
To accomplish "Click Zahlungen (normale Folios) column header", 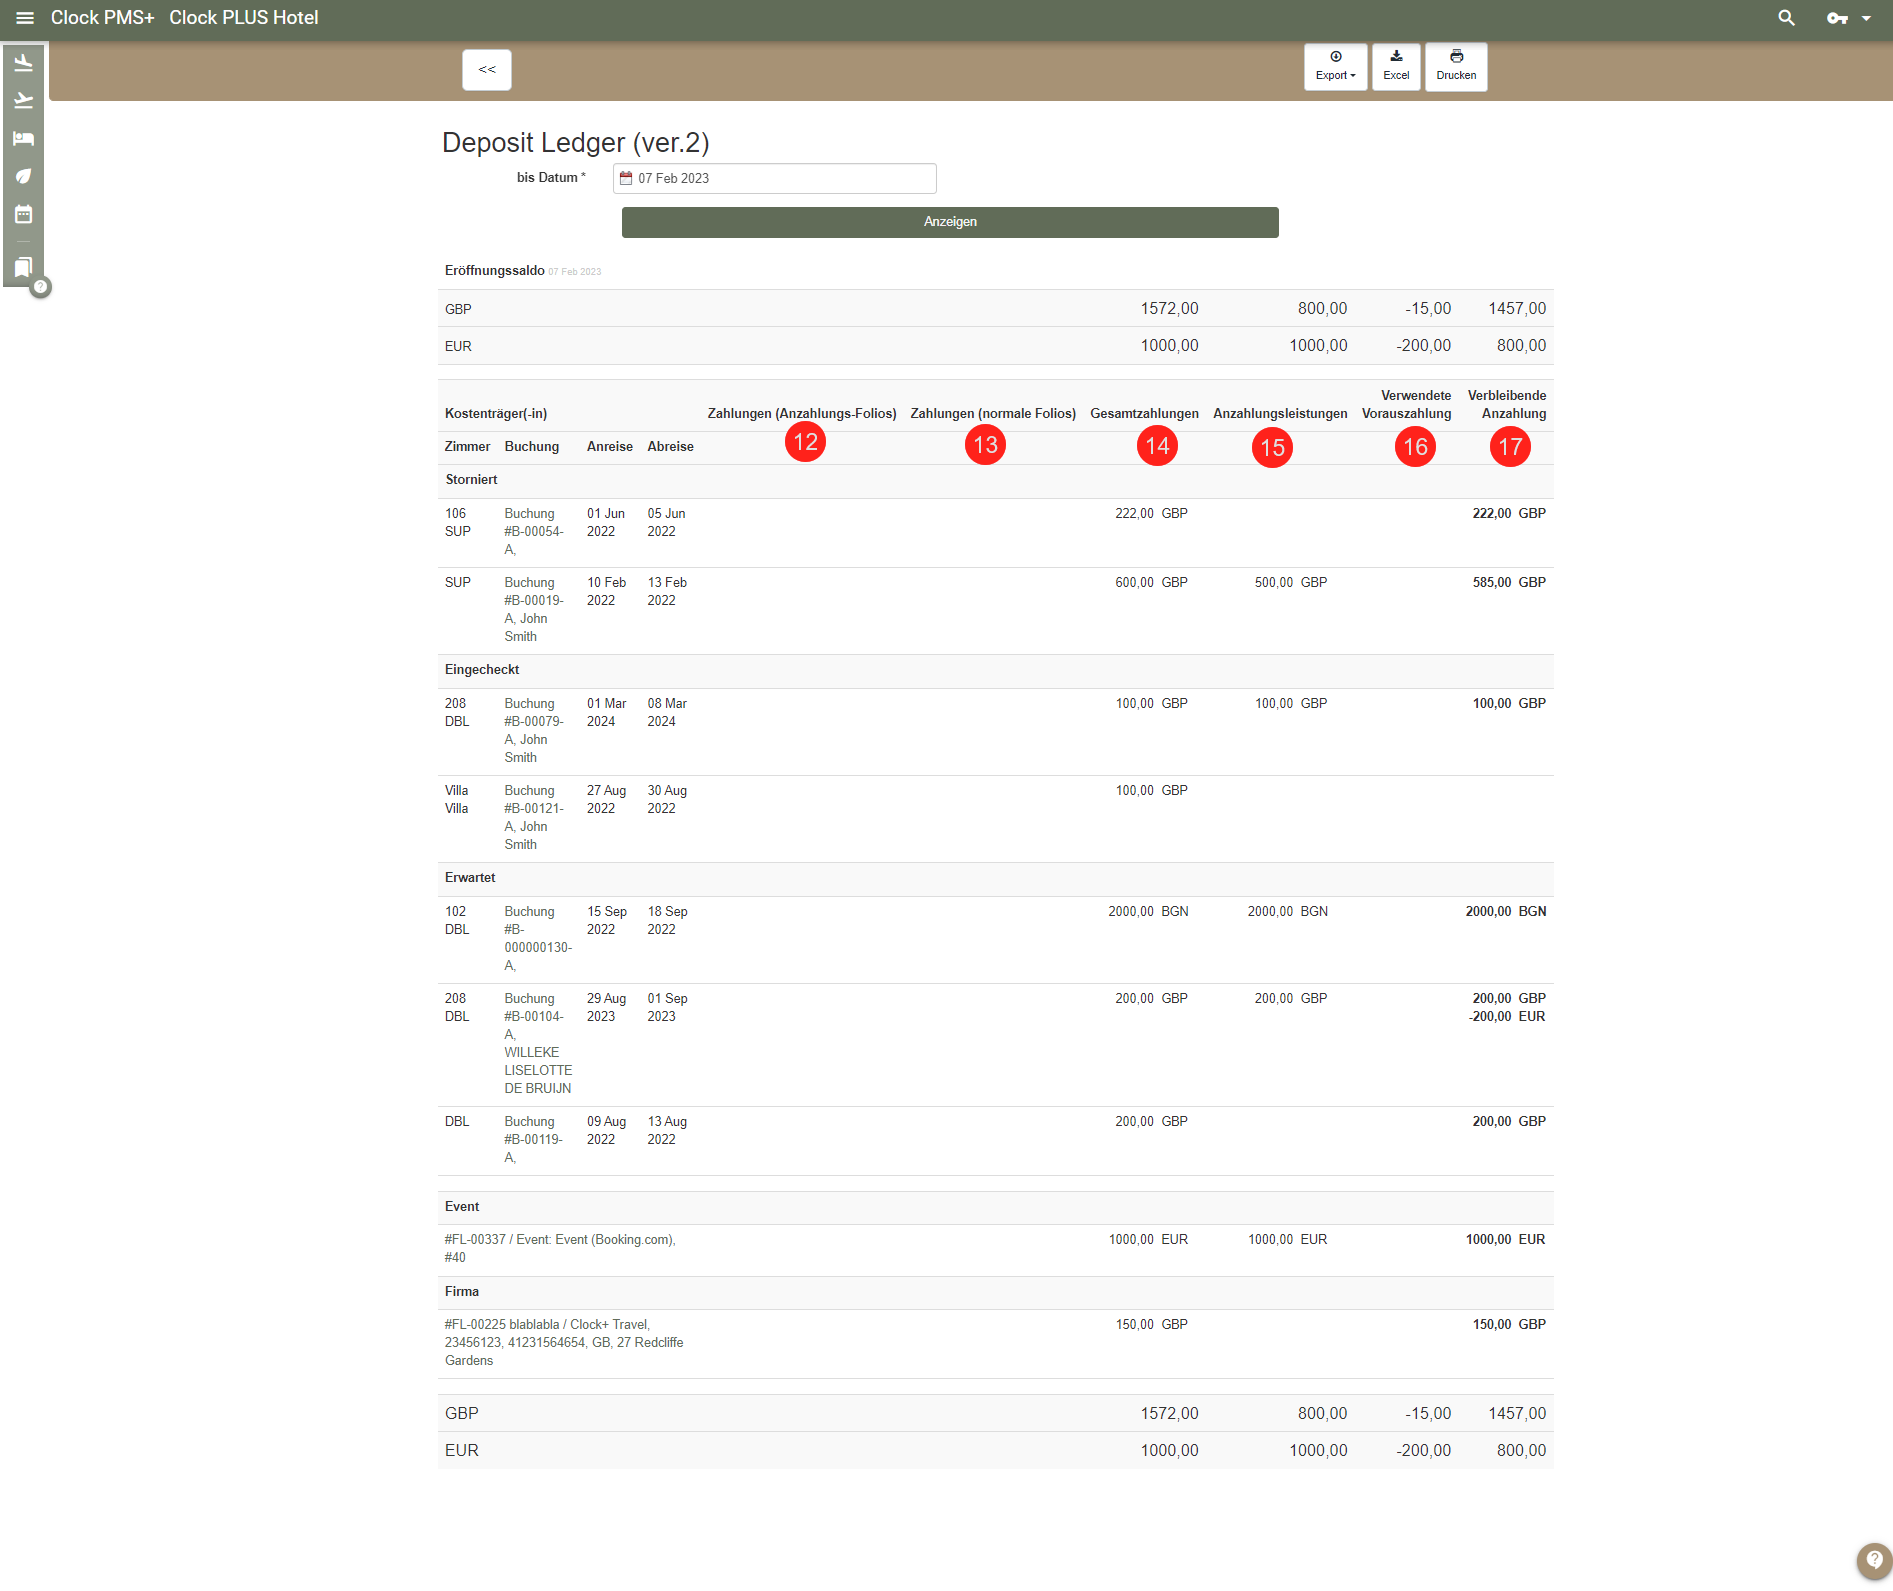I will point(993,414).
